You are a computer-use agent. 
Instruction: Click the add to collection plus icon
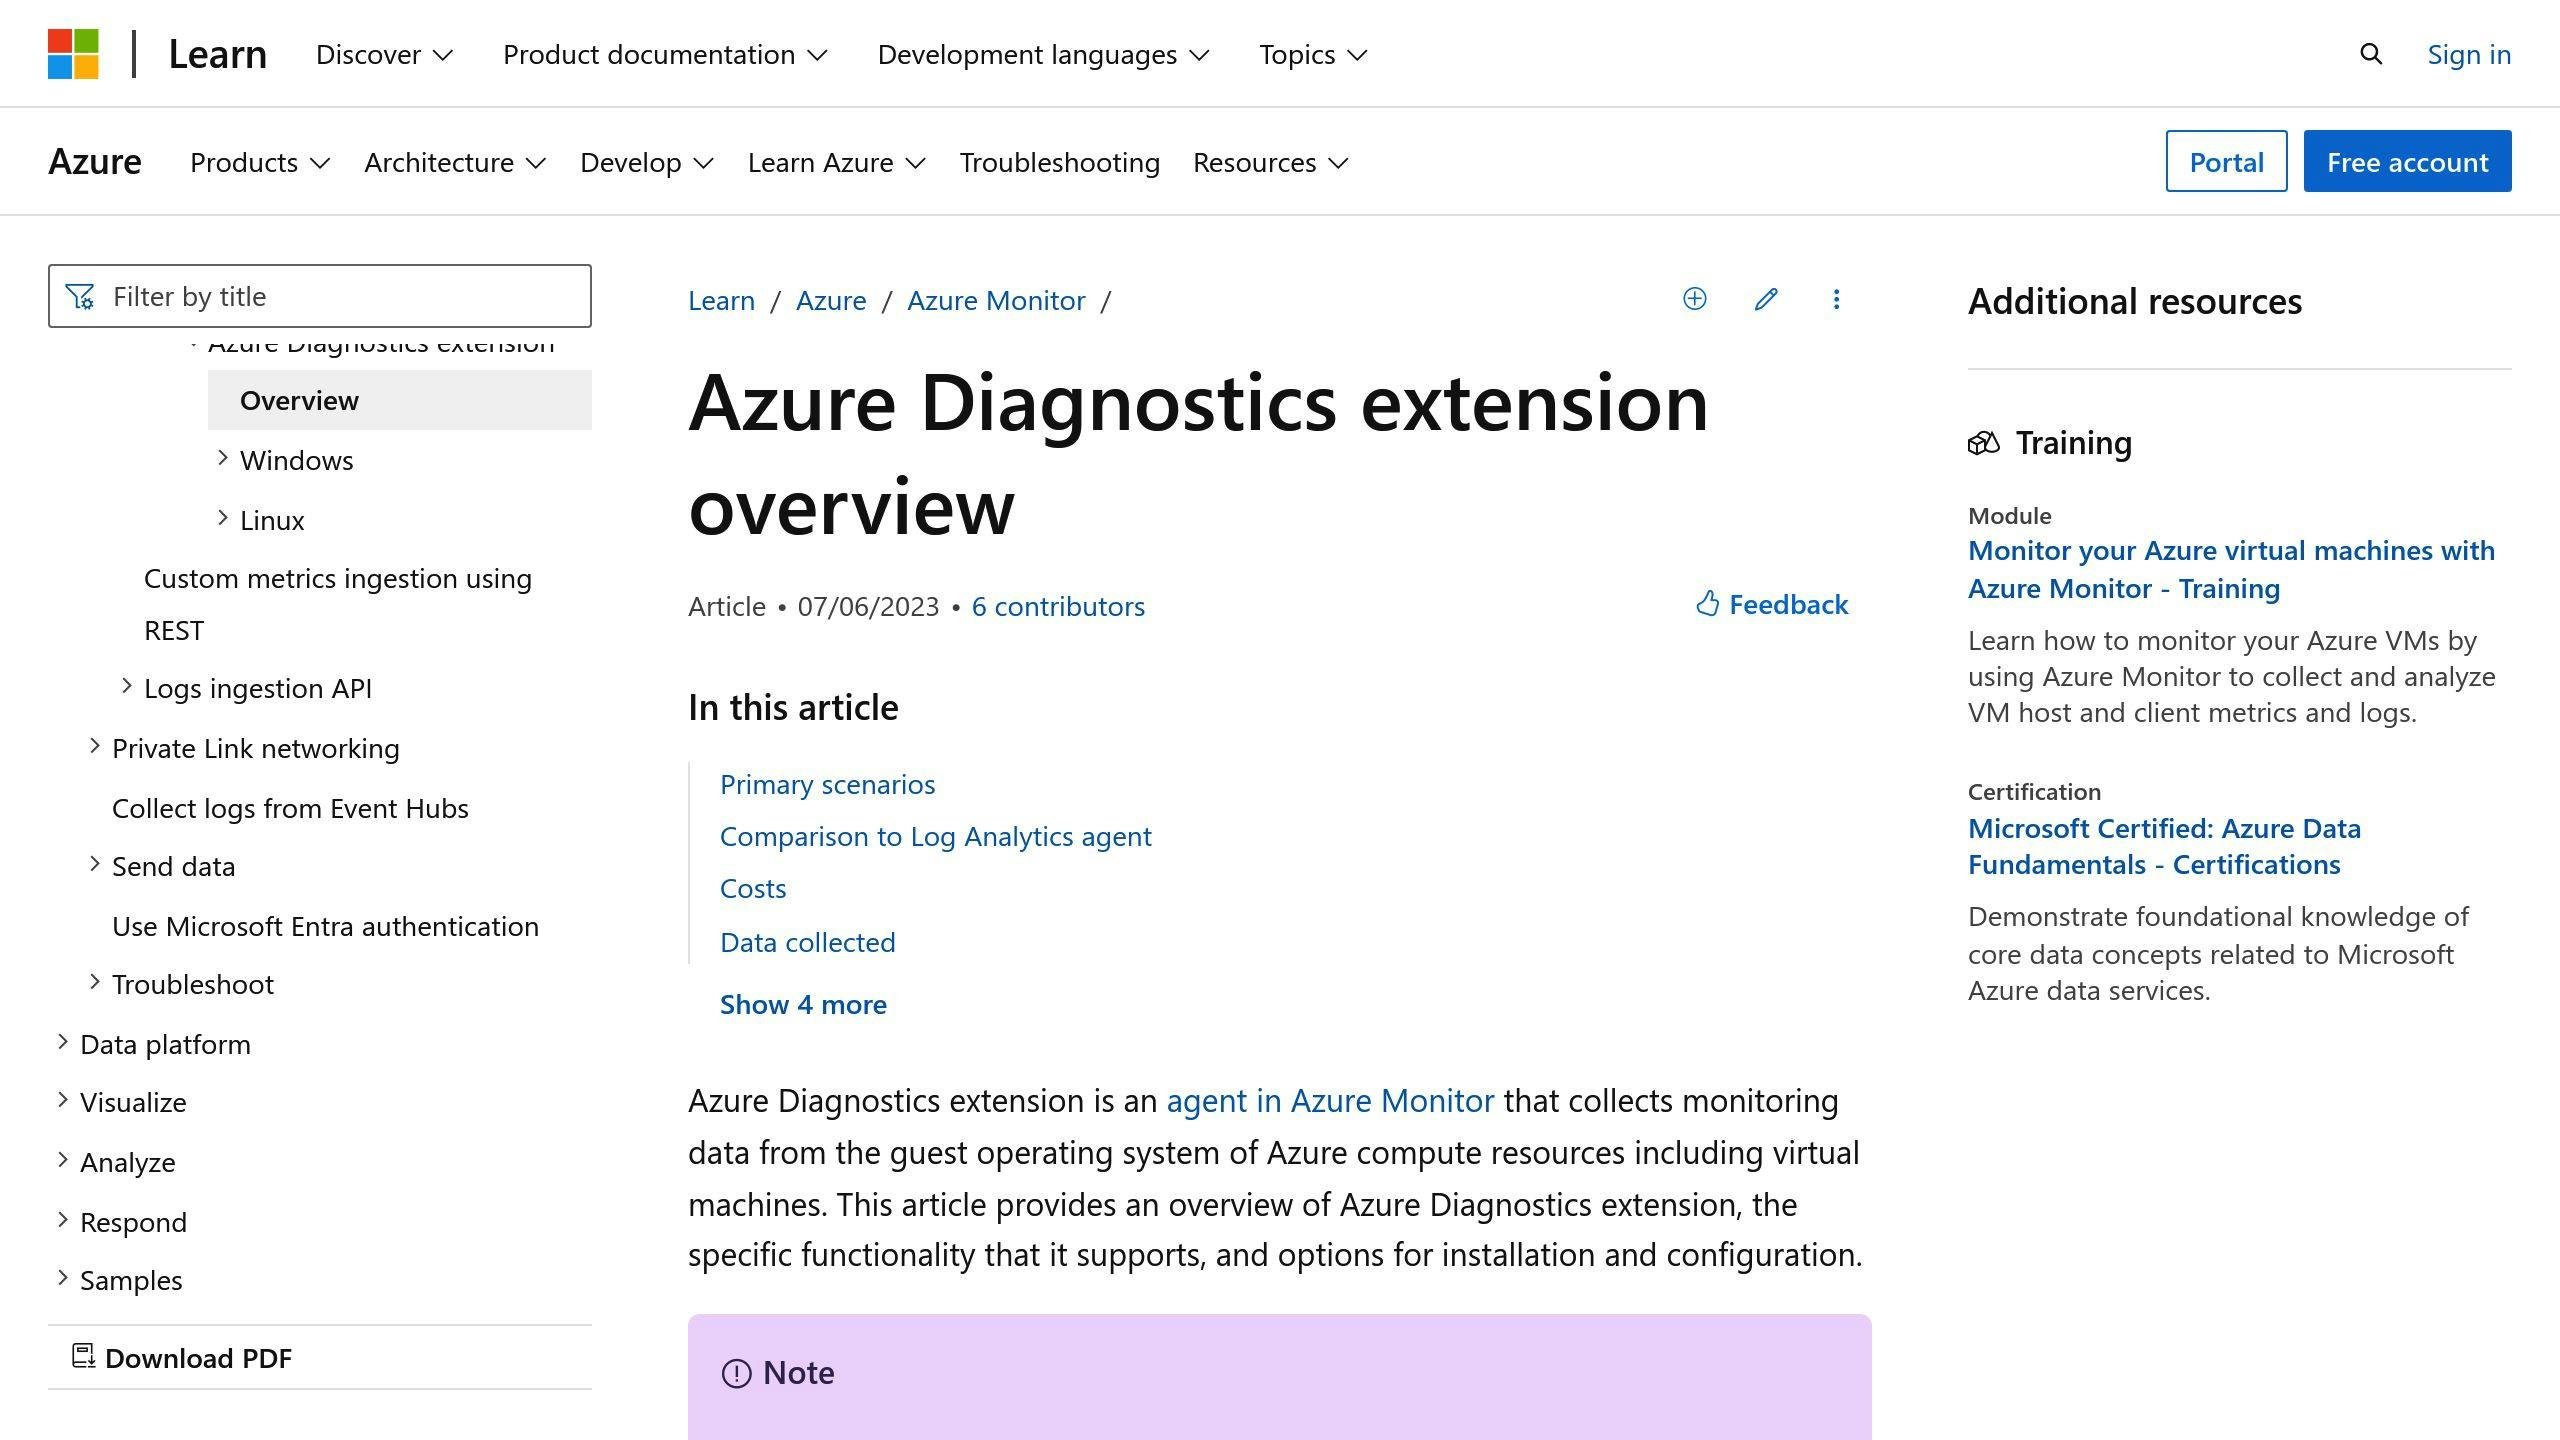(x=1695, y=299)
